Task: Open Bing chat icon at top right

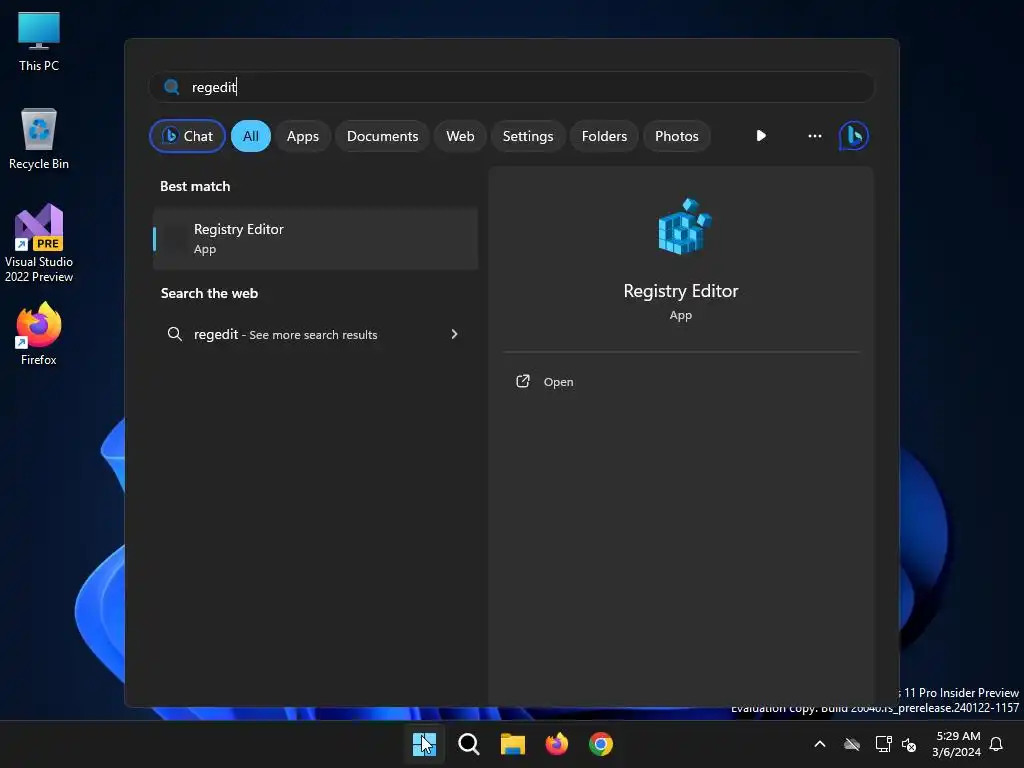Action: click(x=854, y=136)
